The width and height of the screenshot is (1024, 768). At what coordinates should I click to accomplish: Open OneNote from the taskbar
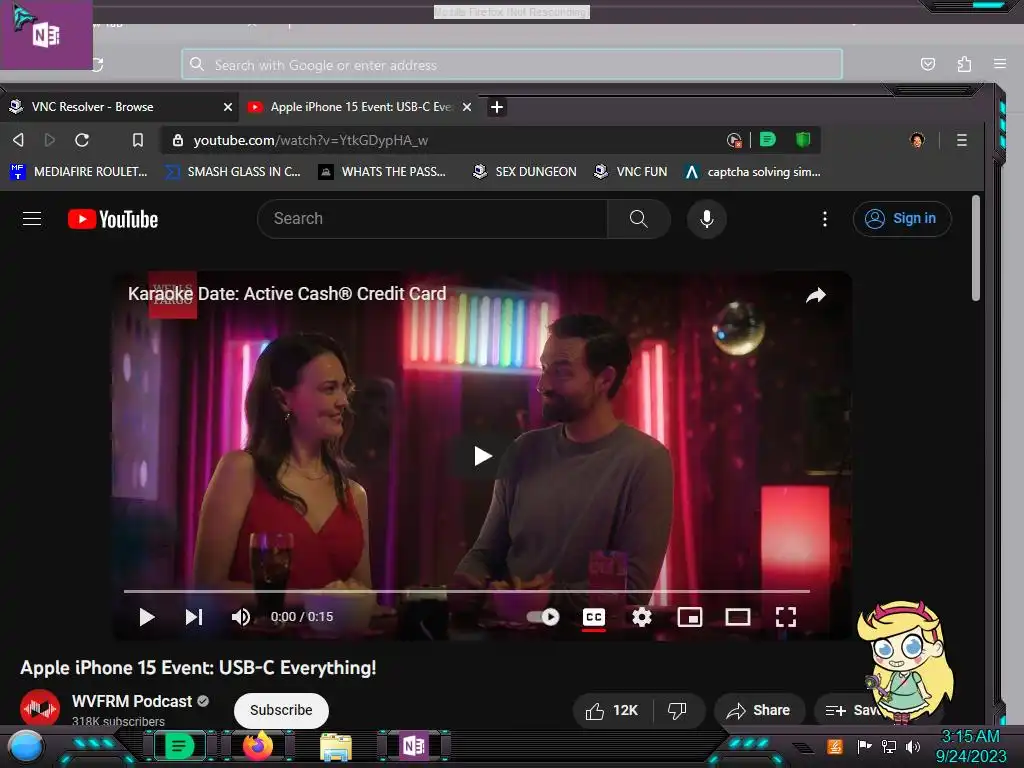point(414,746)
